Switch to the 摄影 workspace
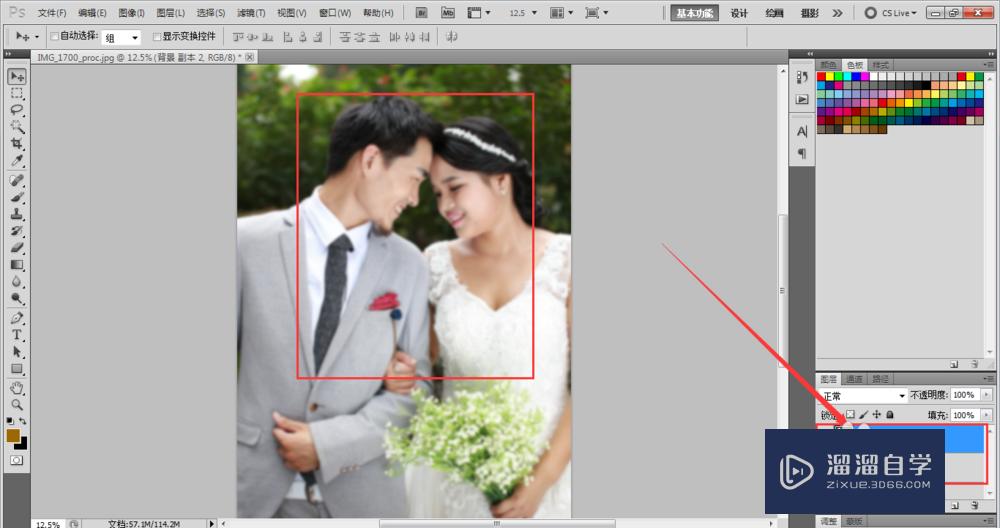 (x=809, y=13)
